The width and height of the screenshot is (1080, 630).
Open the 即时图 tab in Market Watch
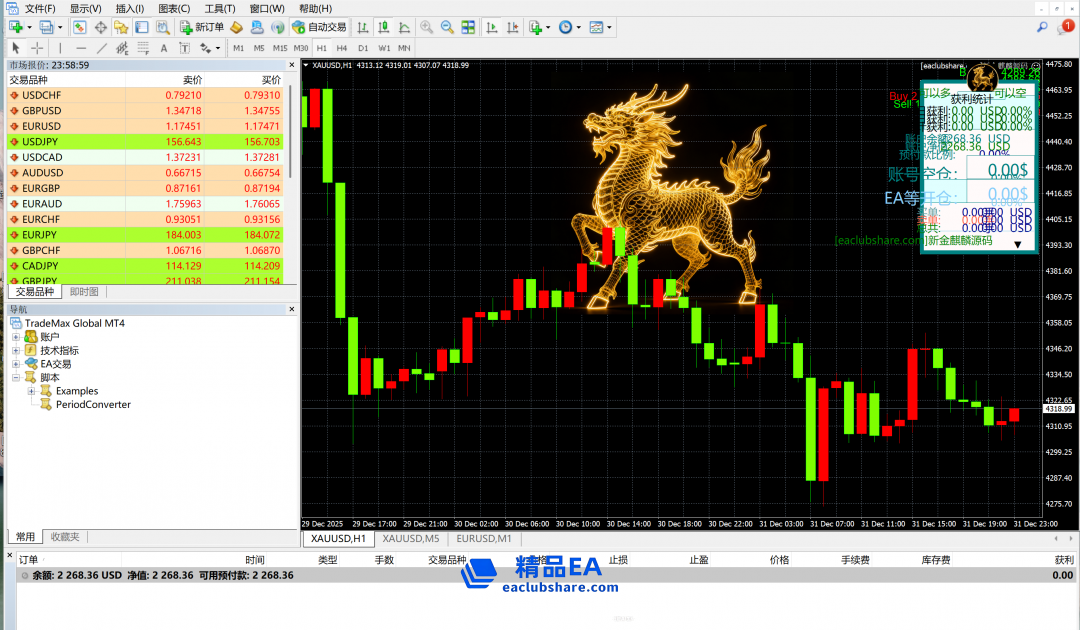point(84,292)
